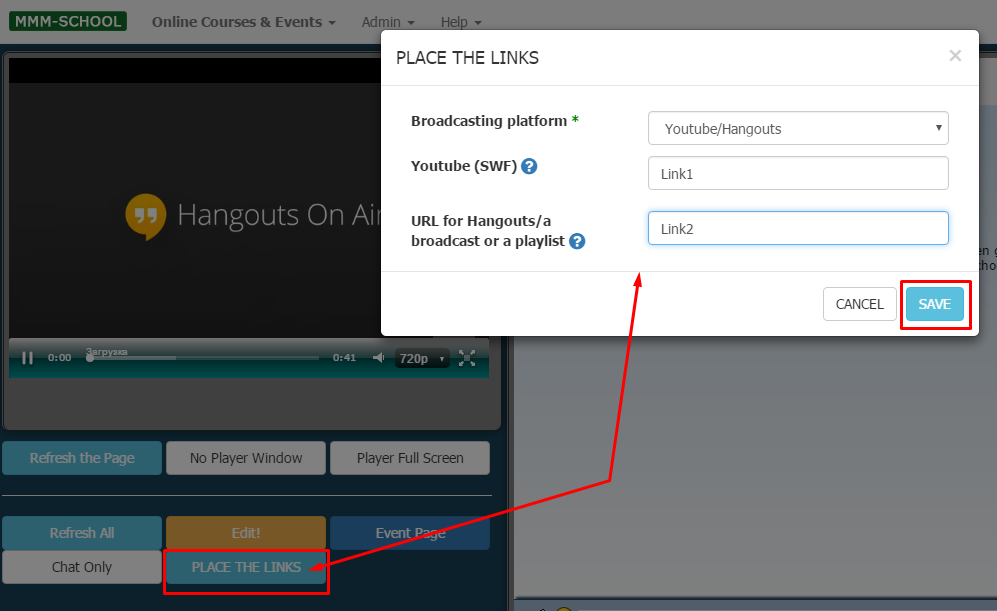The image size is (997, 611).
Task: Open the 720p quality dropdown
Action: click(422, 359)
